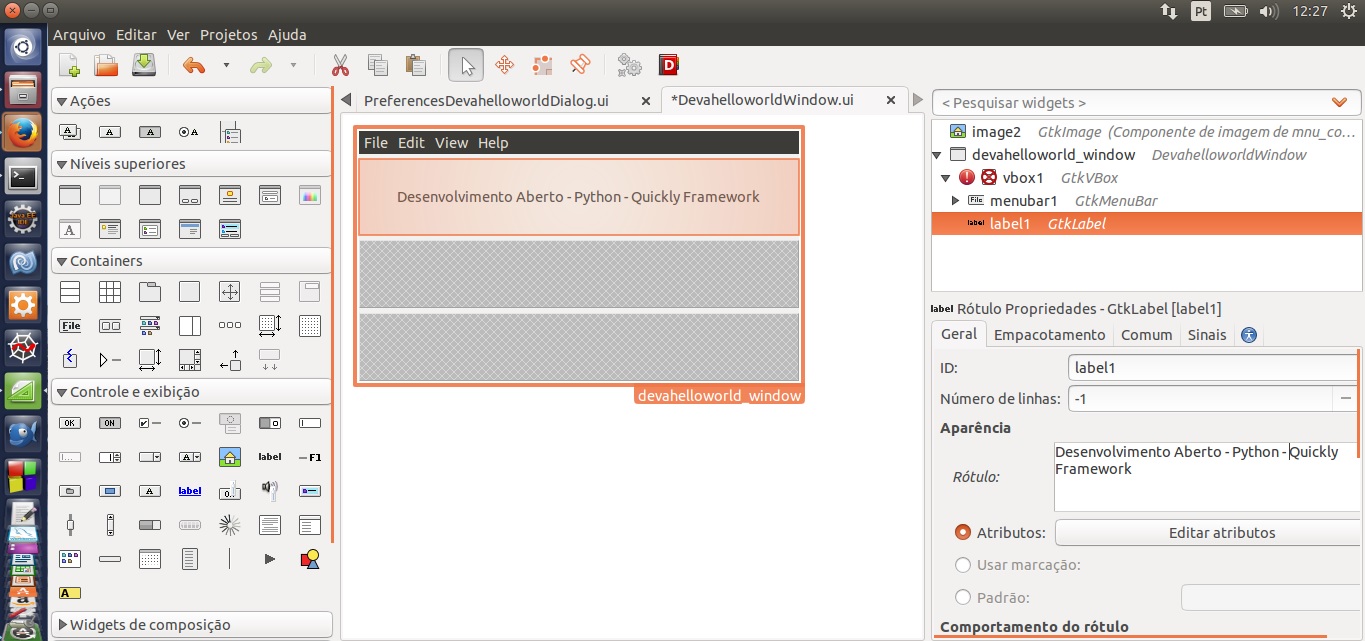The image size is (1365, 641).
Task: Select the drag and resize mode tool
Action: 504,66
